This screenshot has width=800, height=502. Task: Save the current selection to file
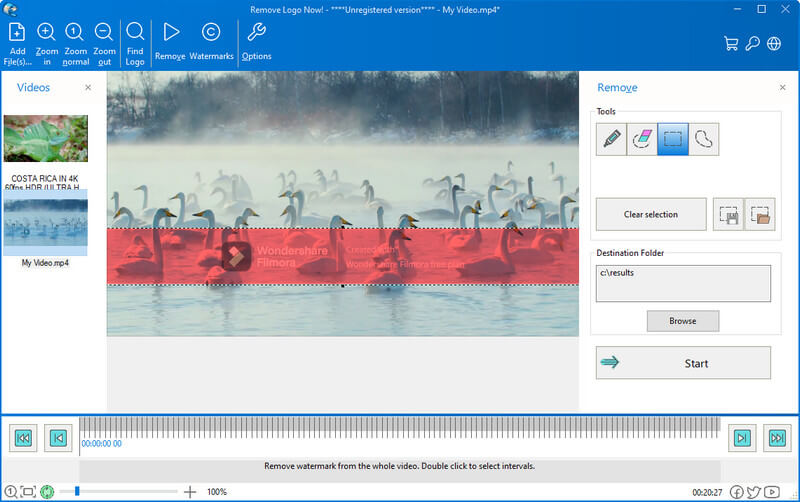[x=728, y=215]
